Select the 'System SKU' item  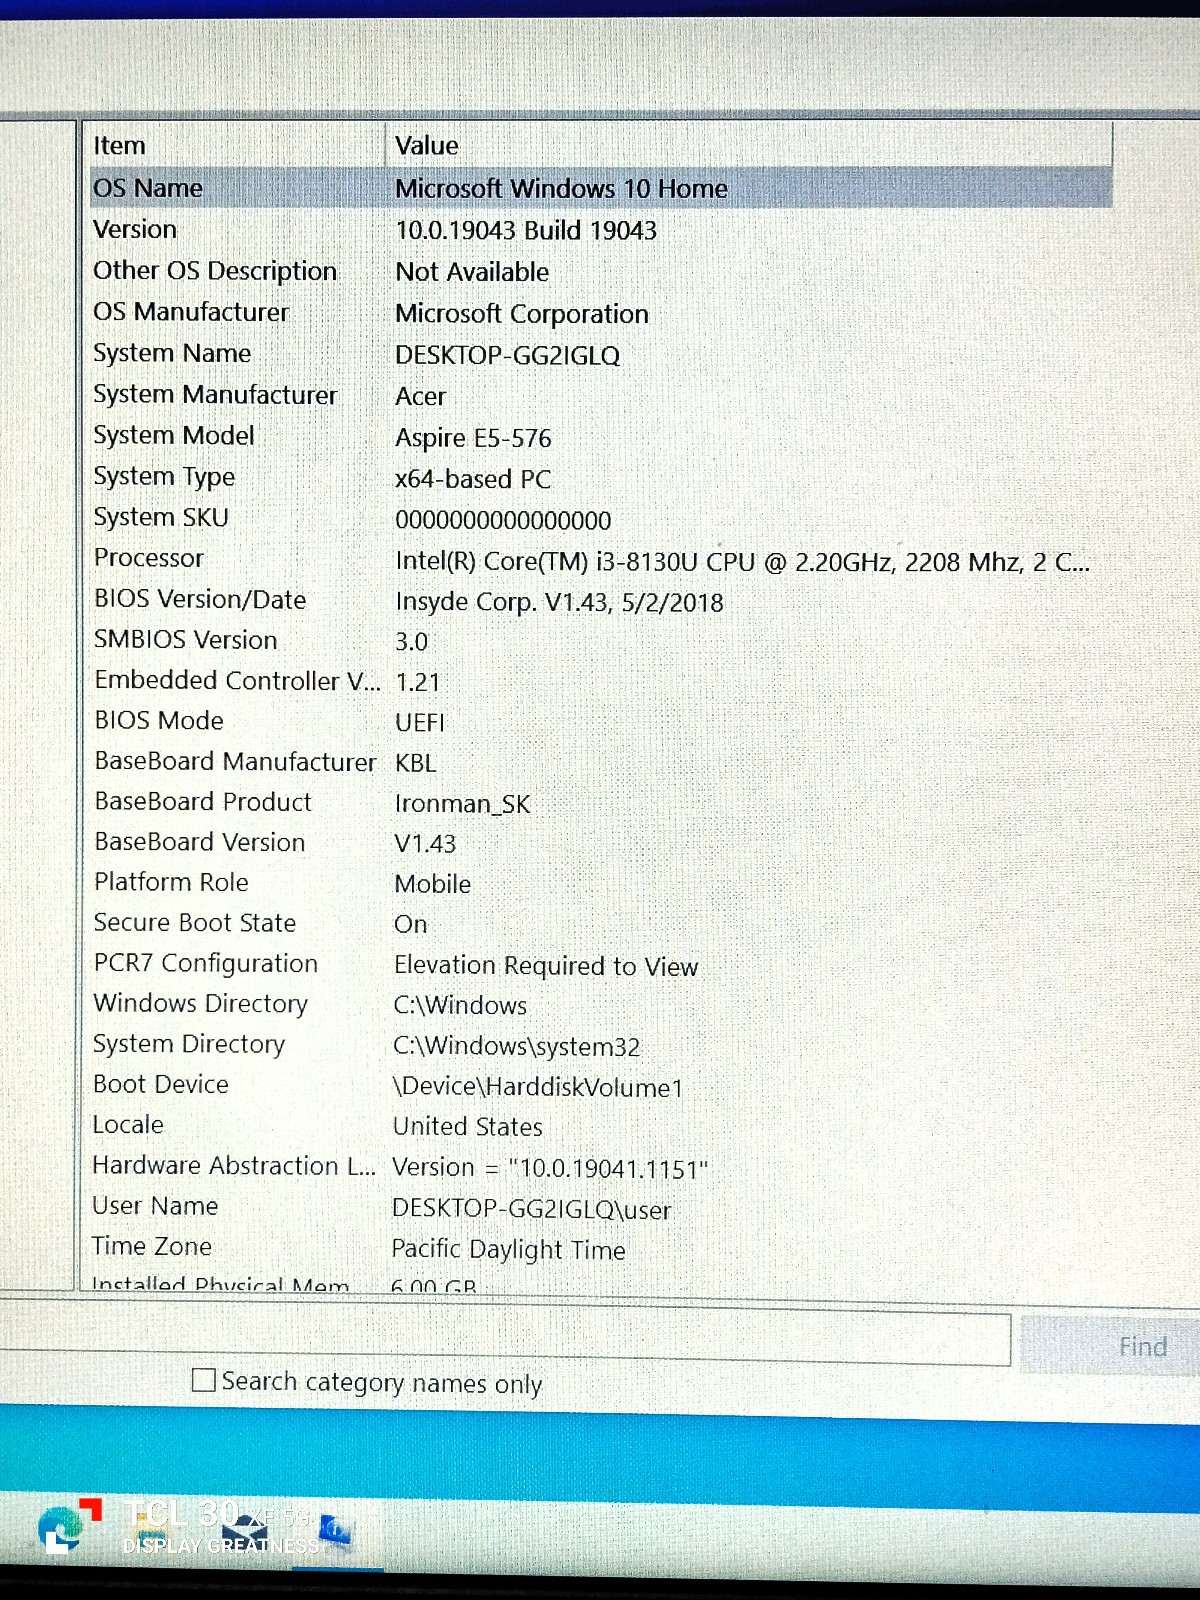(161, 517)
